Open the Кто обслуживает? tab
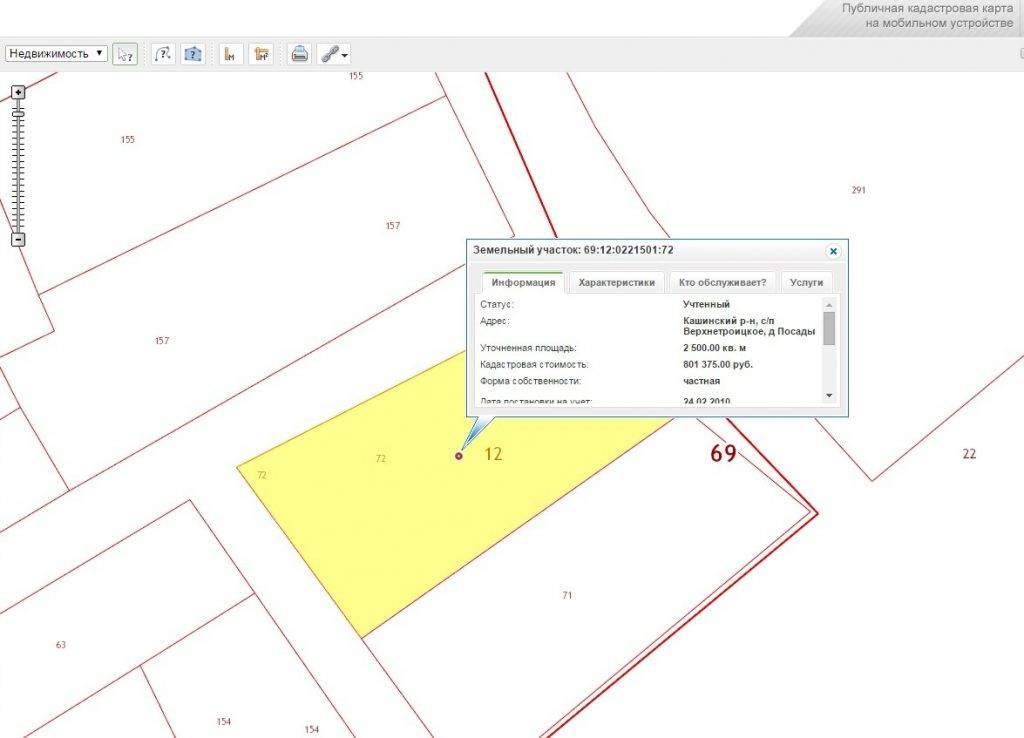The width and height of the screenshot is (1024, 738). tap(722, 283)
